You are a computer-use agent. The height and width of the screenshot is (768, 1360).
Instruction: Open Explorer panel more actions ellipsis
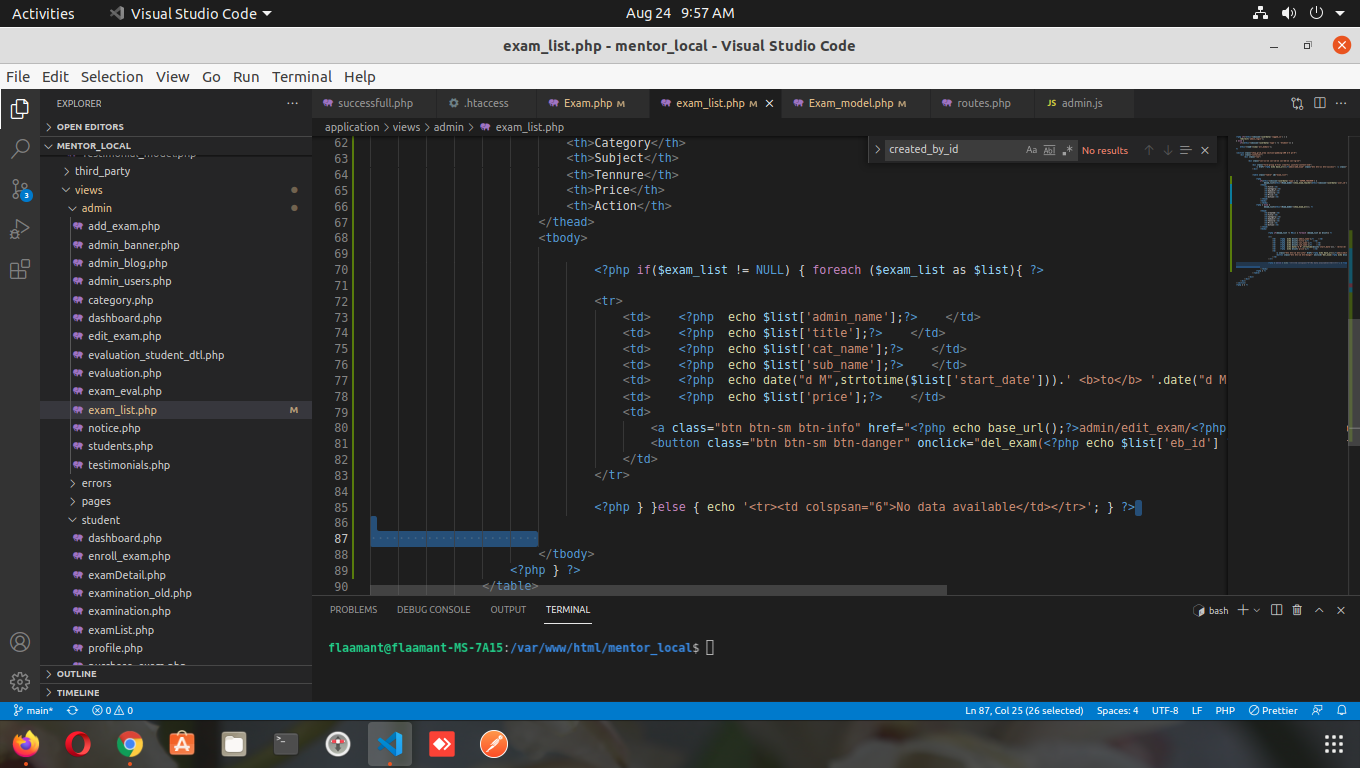[x=292, y=103]
